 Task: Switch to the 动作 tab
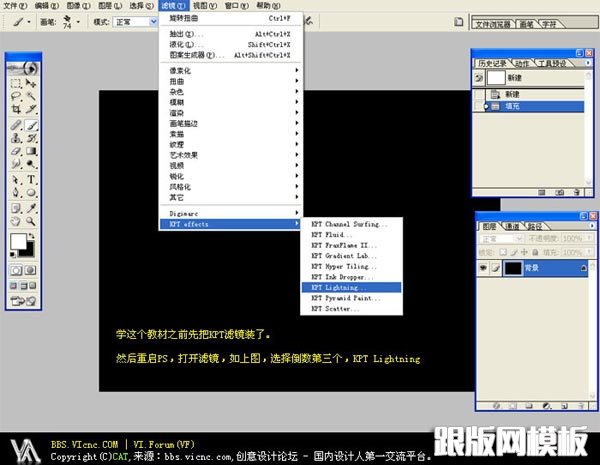(522, 63)
